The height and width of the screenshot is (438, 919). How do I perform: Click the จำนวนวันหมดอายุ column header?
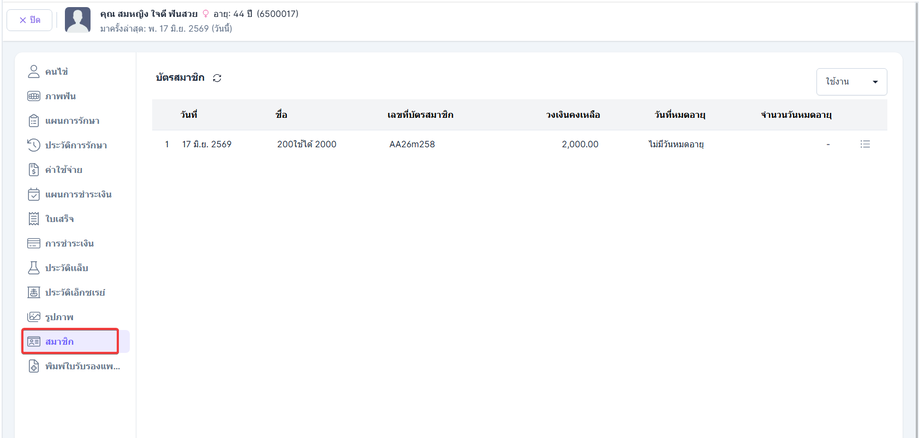click(795, 115)
